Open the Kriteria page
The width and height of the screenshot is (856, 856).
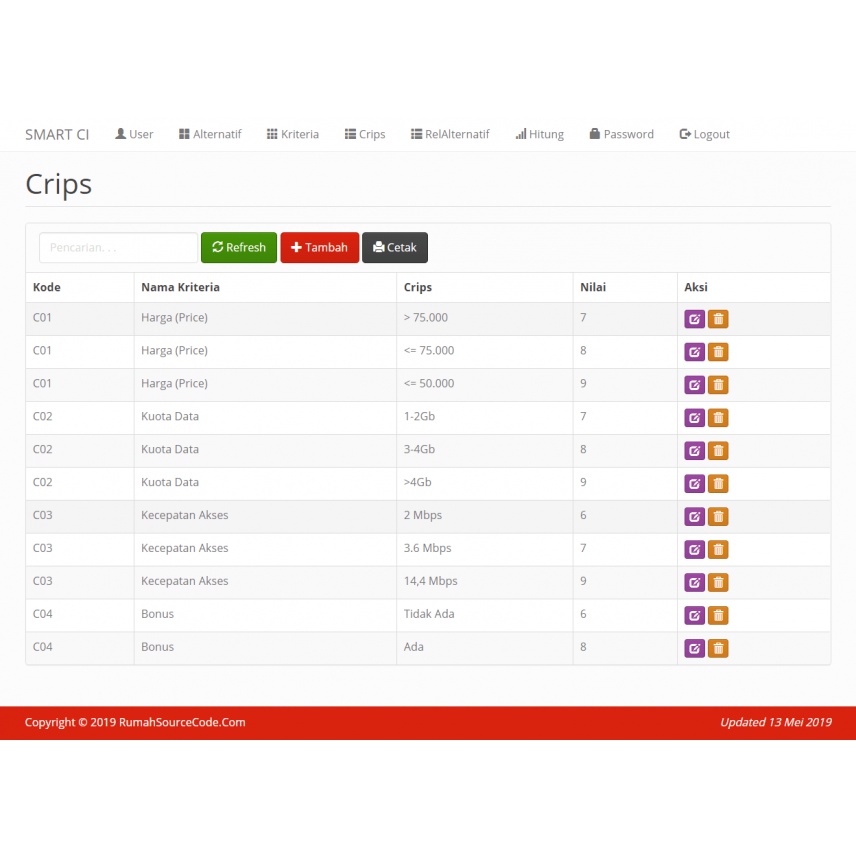[293, 134]
